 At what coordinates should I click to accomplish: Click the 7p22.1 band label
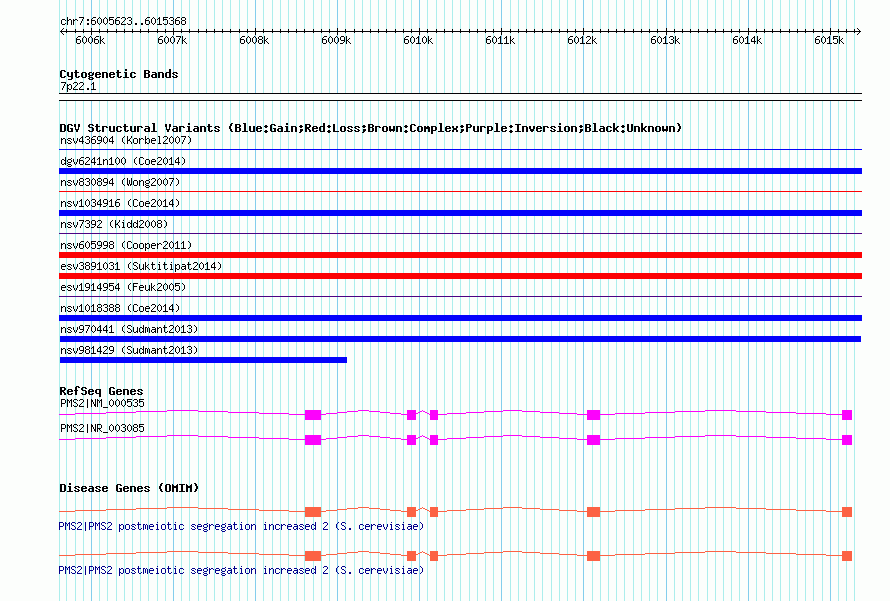[78, 86]
